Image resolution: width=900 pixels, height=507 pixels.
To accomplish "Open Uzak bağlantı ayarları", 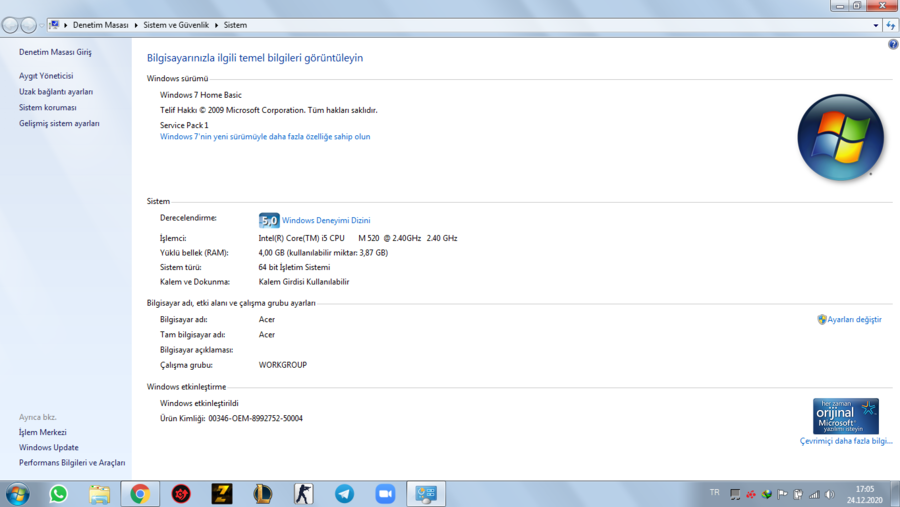I will (56, 92).
